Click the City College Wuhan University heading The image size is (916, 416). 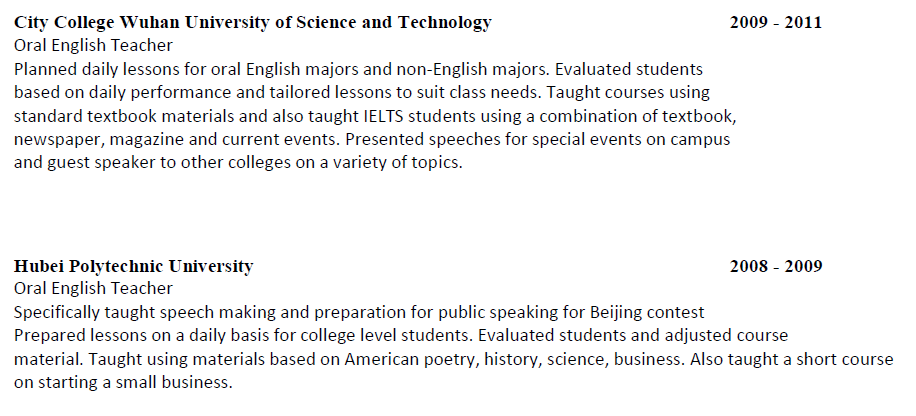tap(253, 22)
